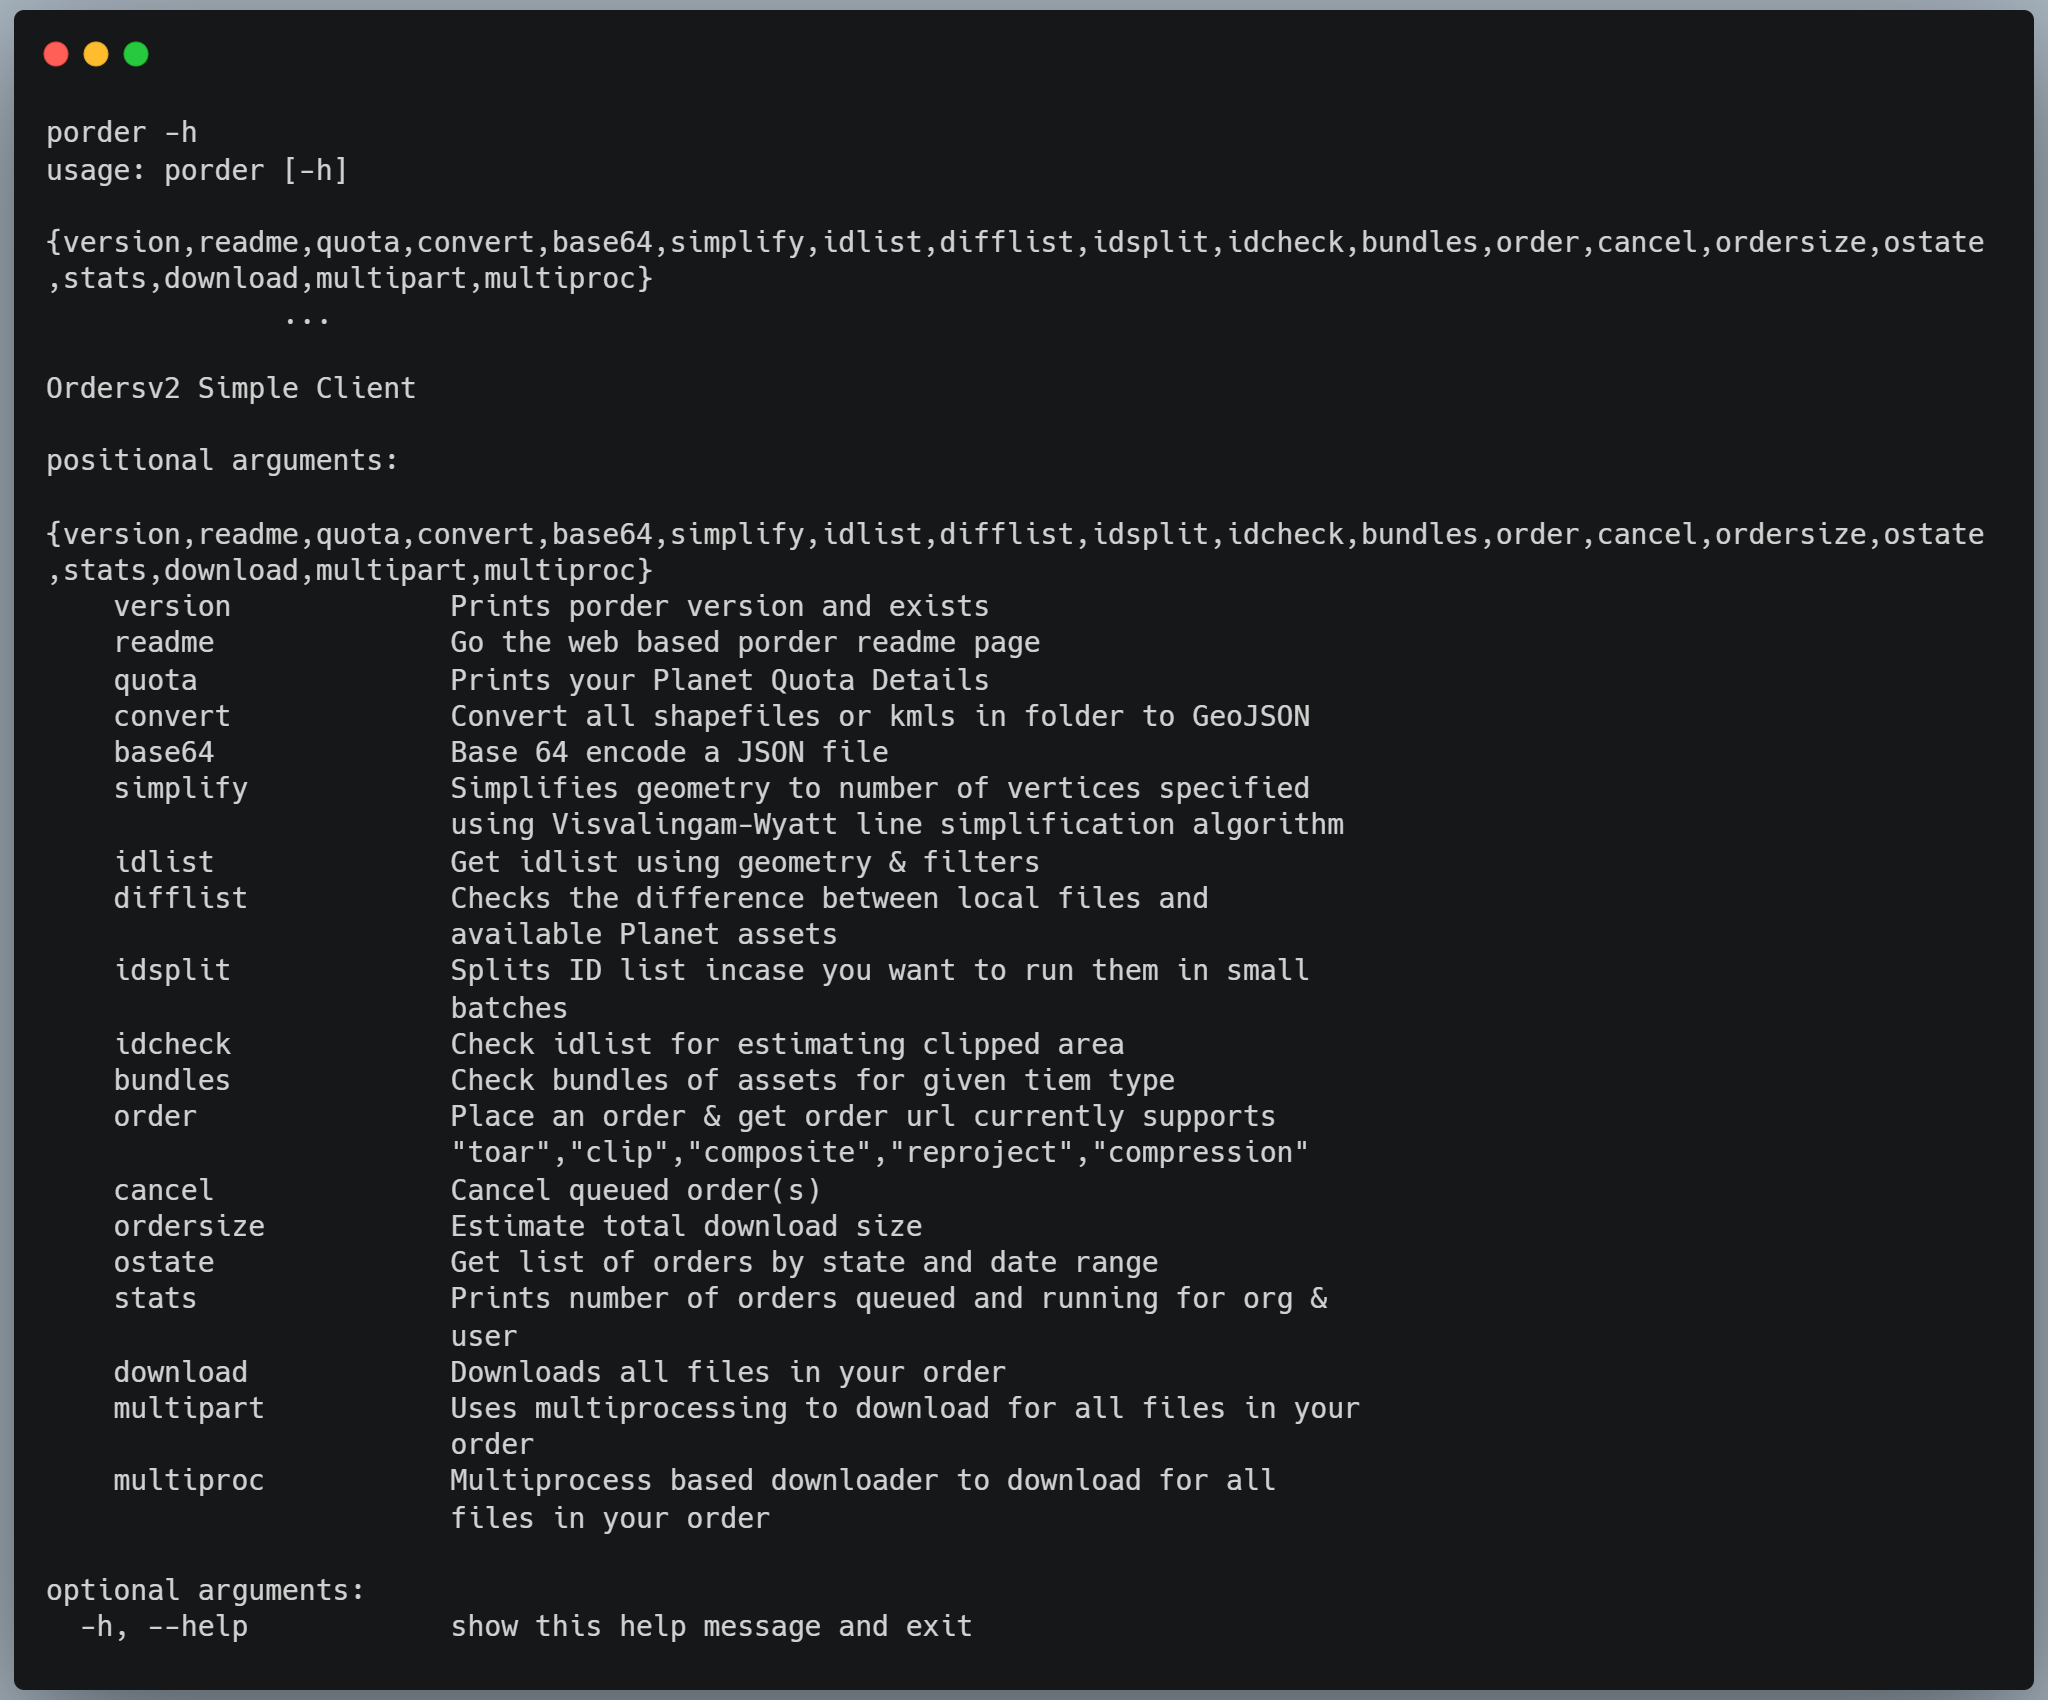The image size is (2048, 1700).
Task: Click the '-h, --help' option text
Action: tap(164, 1626)
